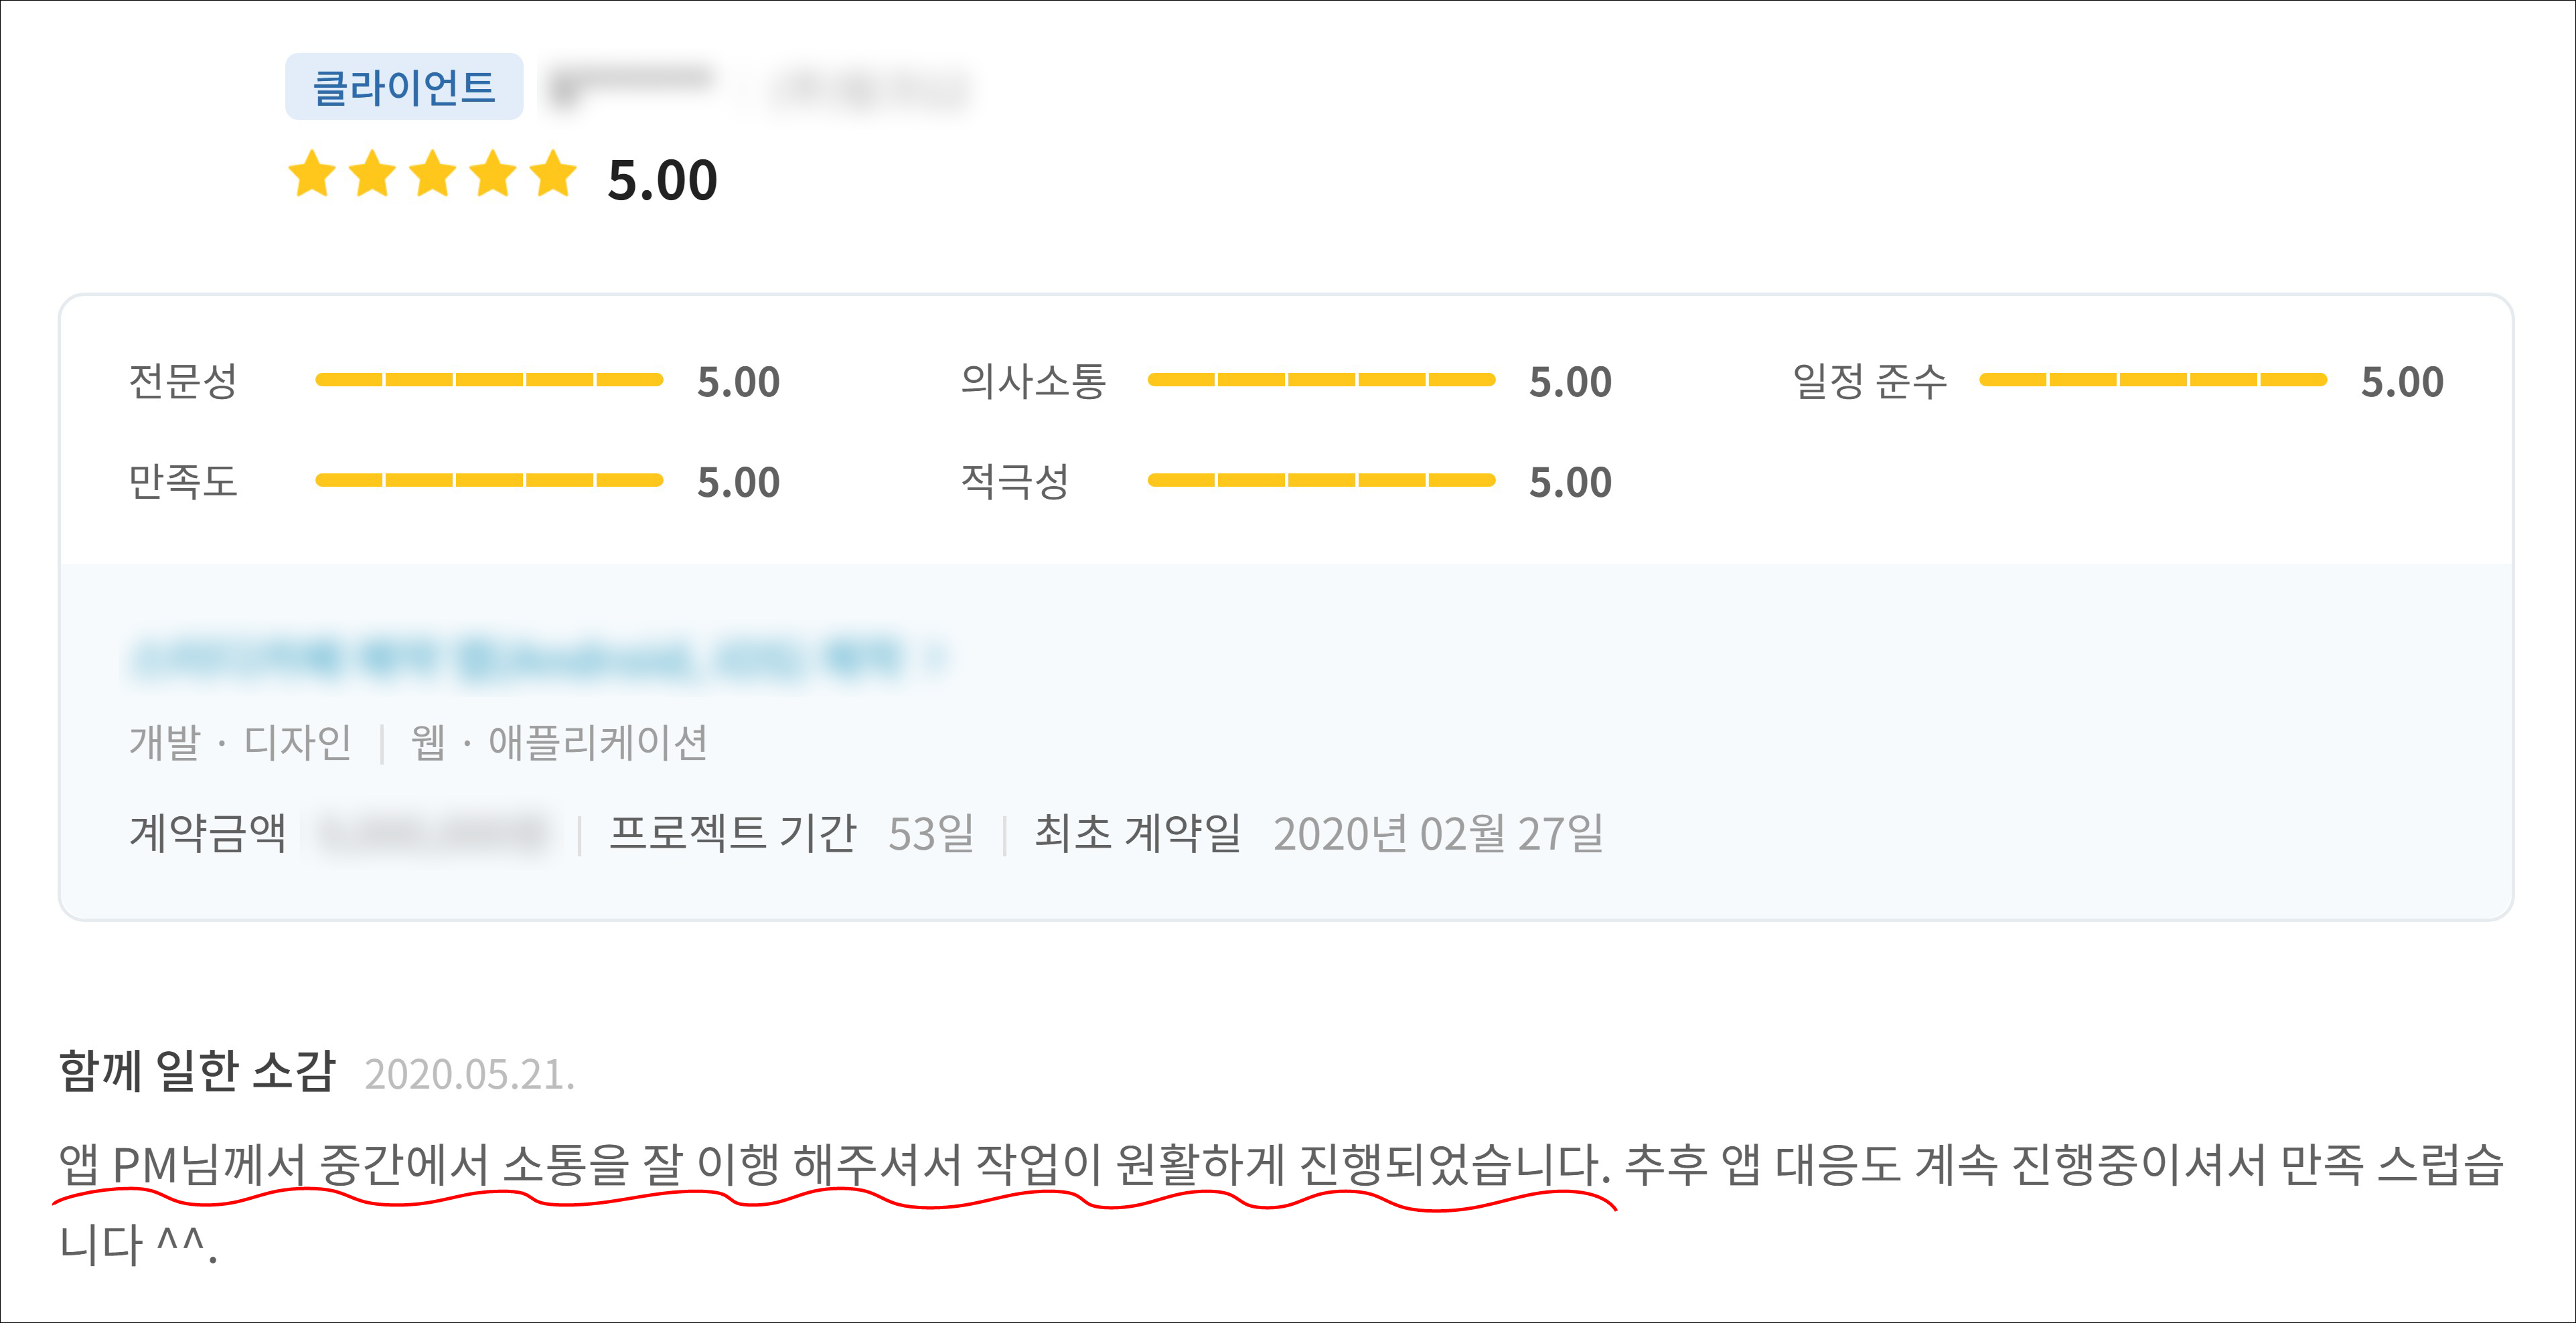
Task: Click the 일정 준수 rating bar
Action: (2153, 380)
